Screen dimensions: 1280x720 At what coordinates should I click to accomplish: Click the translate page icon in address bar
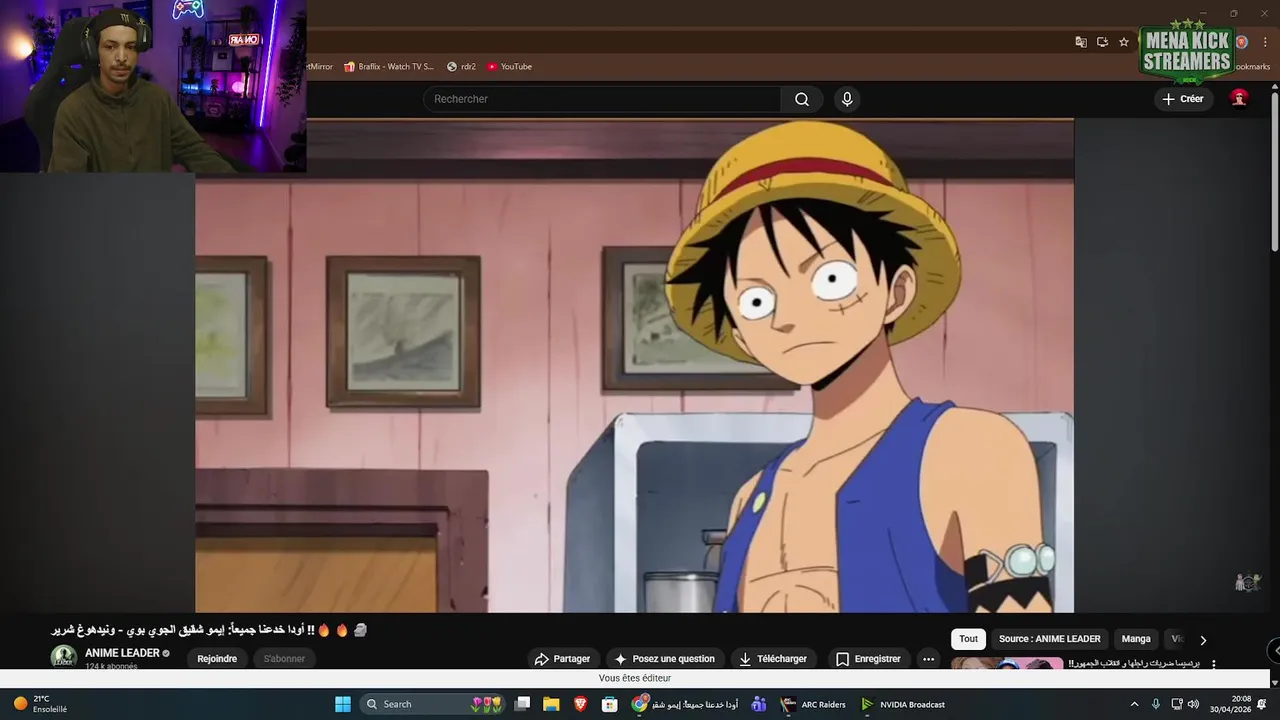point(1081,42)
